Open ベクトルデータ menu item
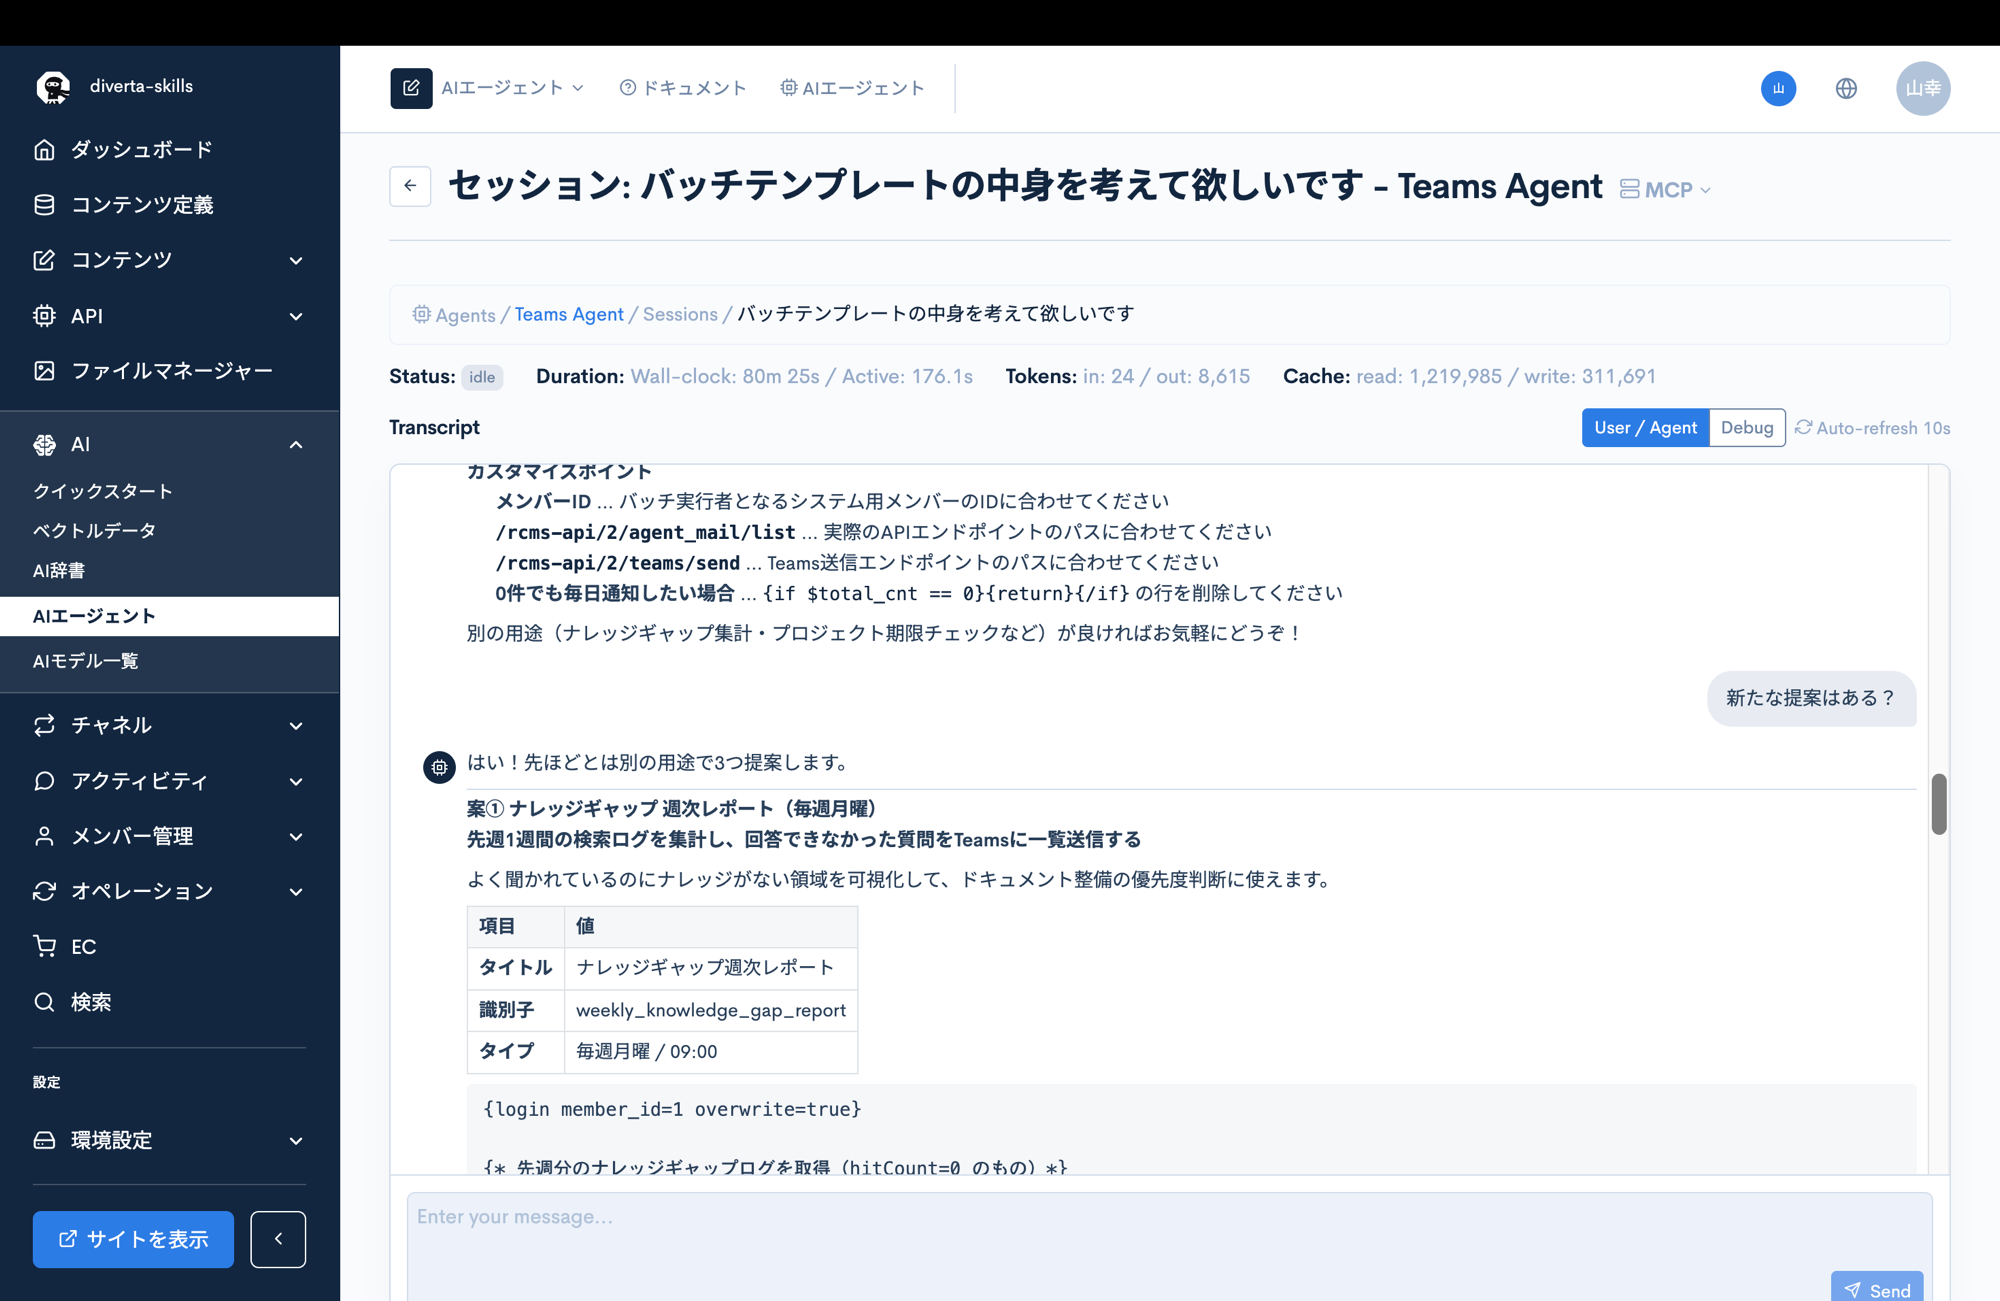 (x=94, y=530)
